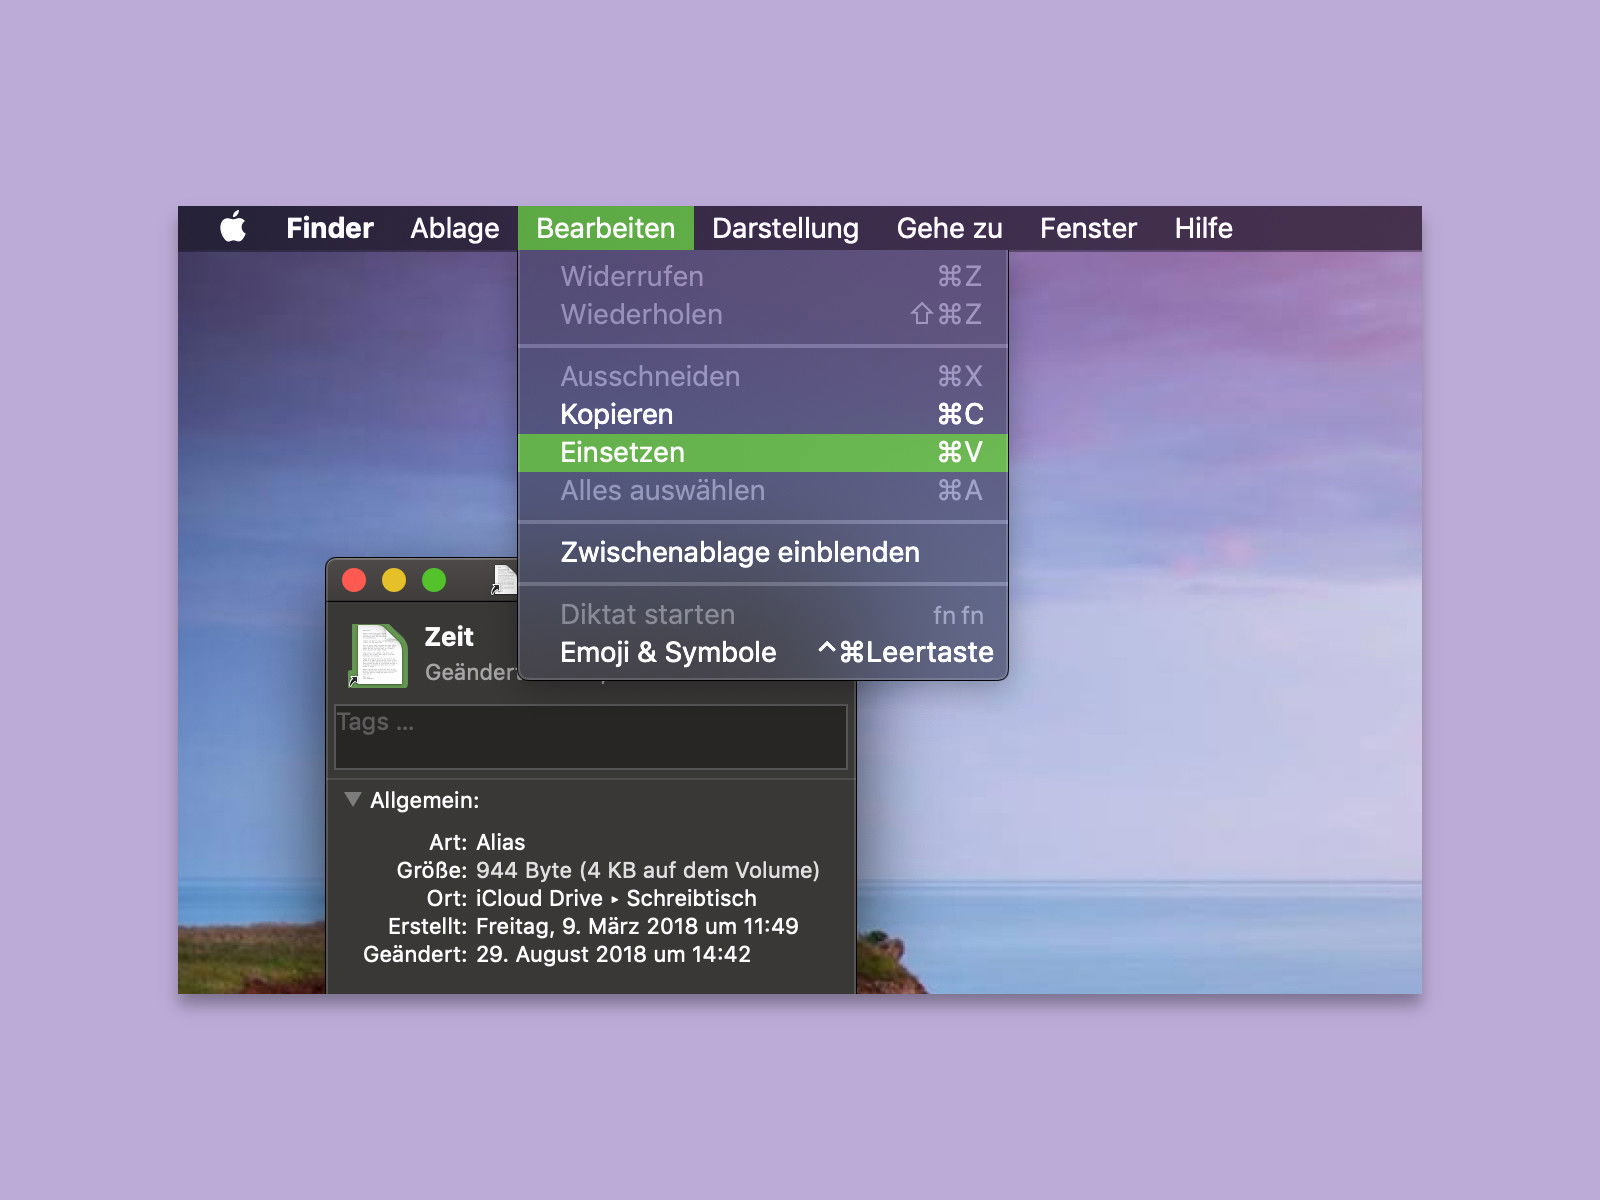
Task: Open the Darstellung menu
Action: [785, 228]
